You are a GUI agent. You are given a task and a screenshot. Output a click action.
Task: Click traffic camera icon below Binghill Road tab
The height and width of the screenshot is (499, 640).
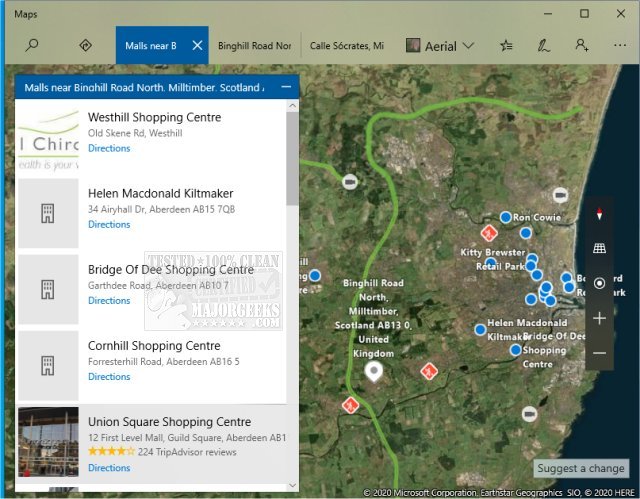click(349, 182)
